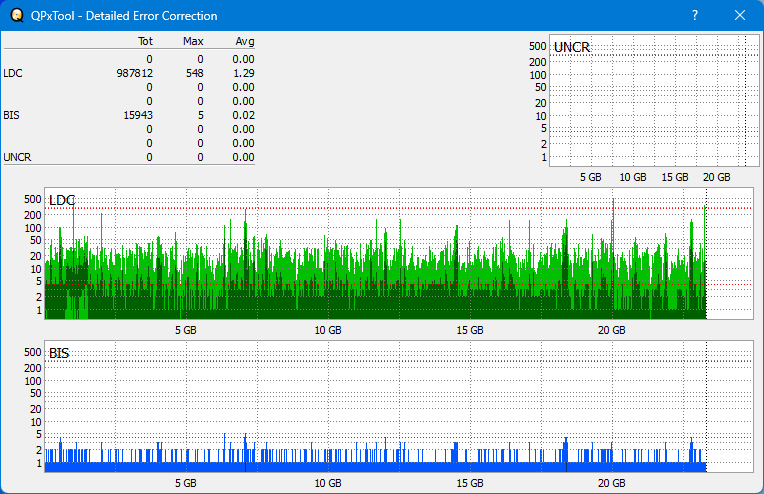Select the Tot column header

(x=145, y=41)
